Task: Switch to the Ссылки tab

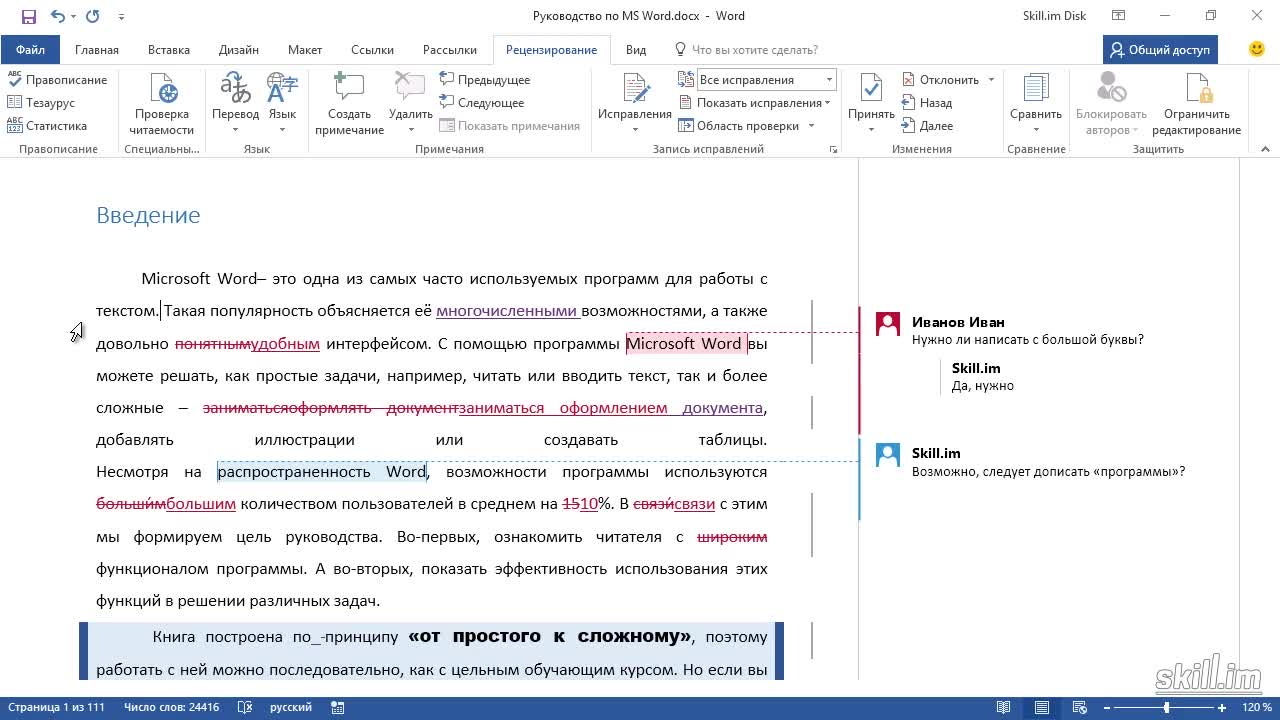Action: pos(370,50)
